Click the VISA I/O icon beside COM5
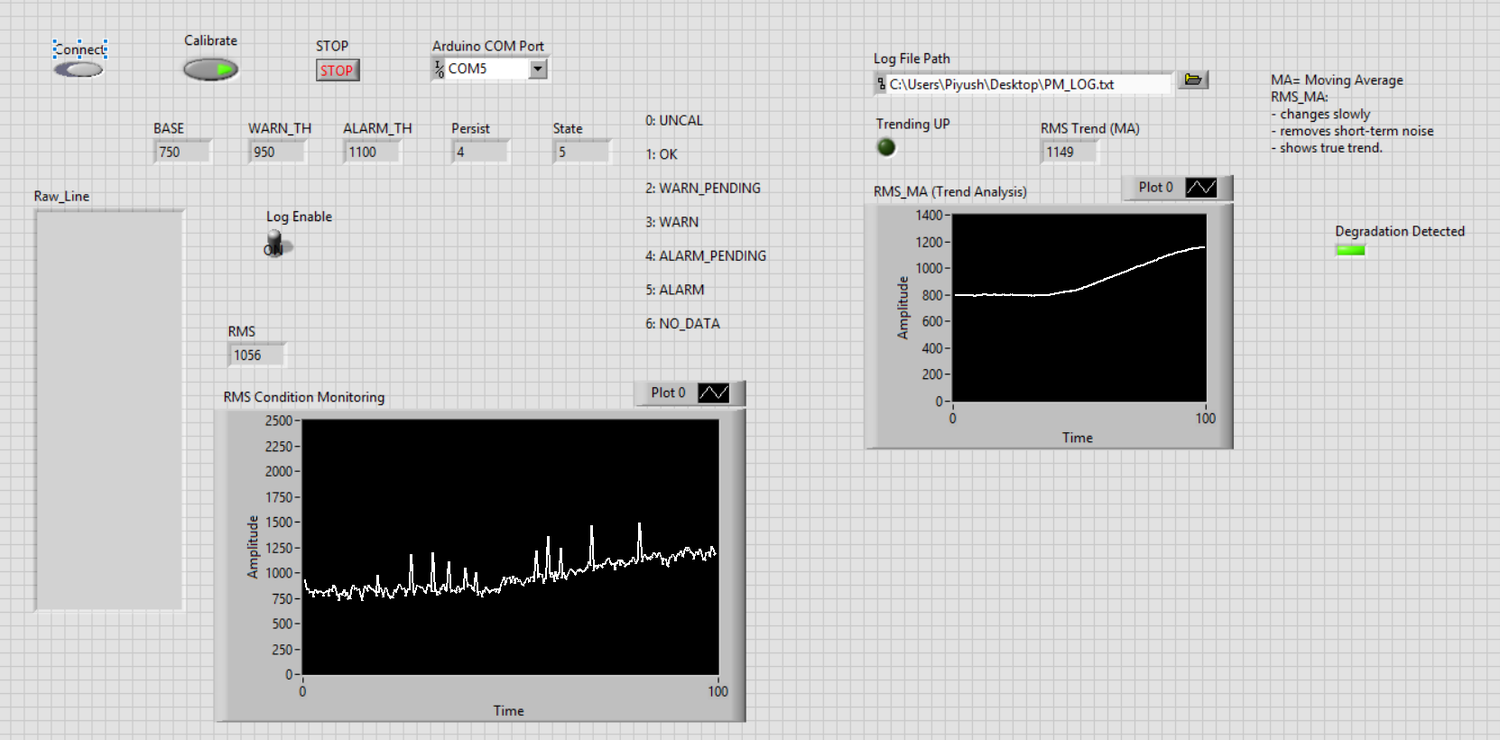This screenshot has height=740, width=1500. coord(438,69)
